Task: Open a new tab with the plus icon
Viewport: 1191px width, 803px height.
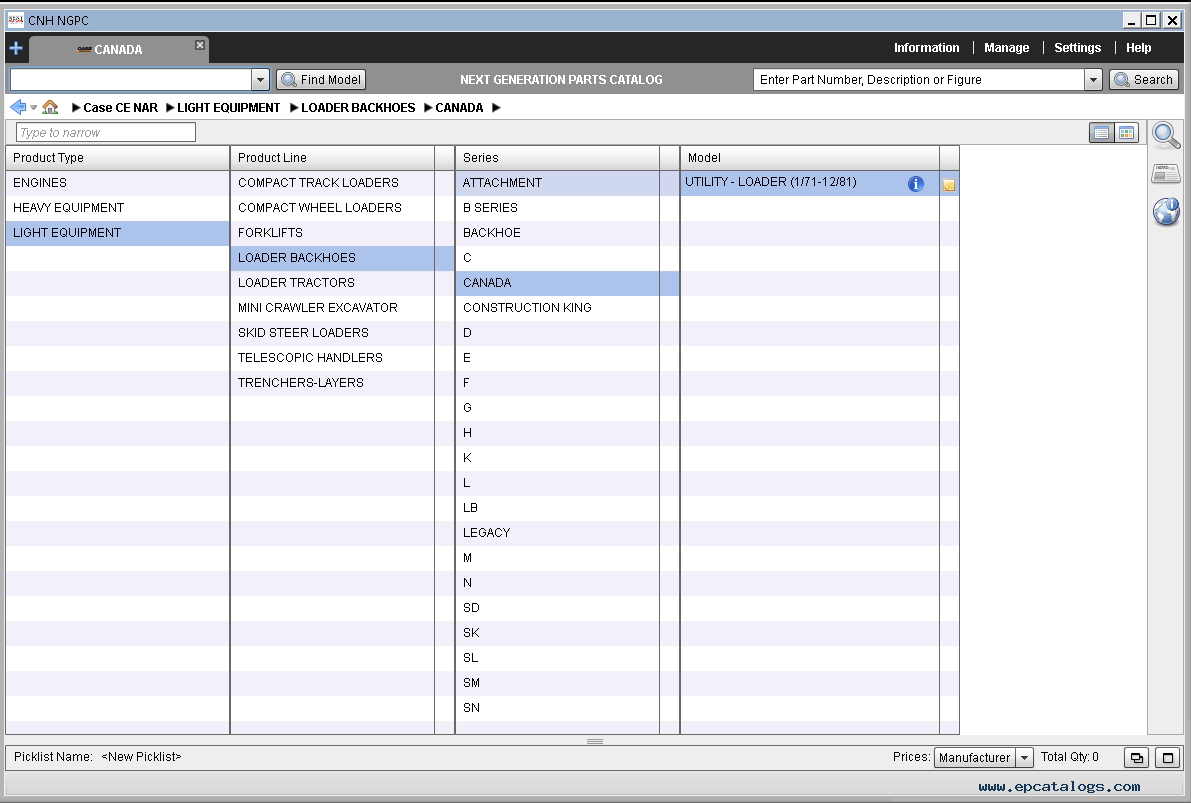Action: tap(16, 49)
